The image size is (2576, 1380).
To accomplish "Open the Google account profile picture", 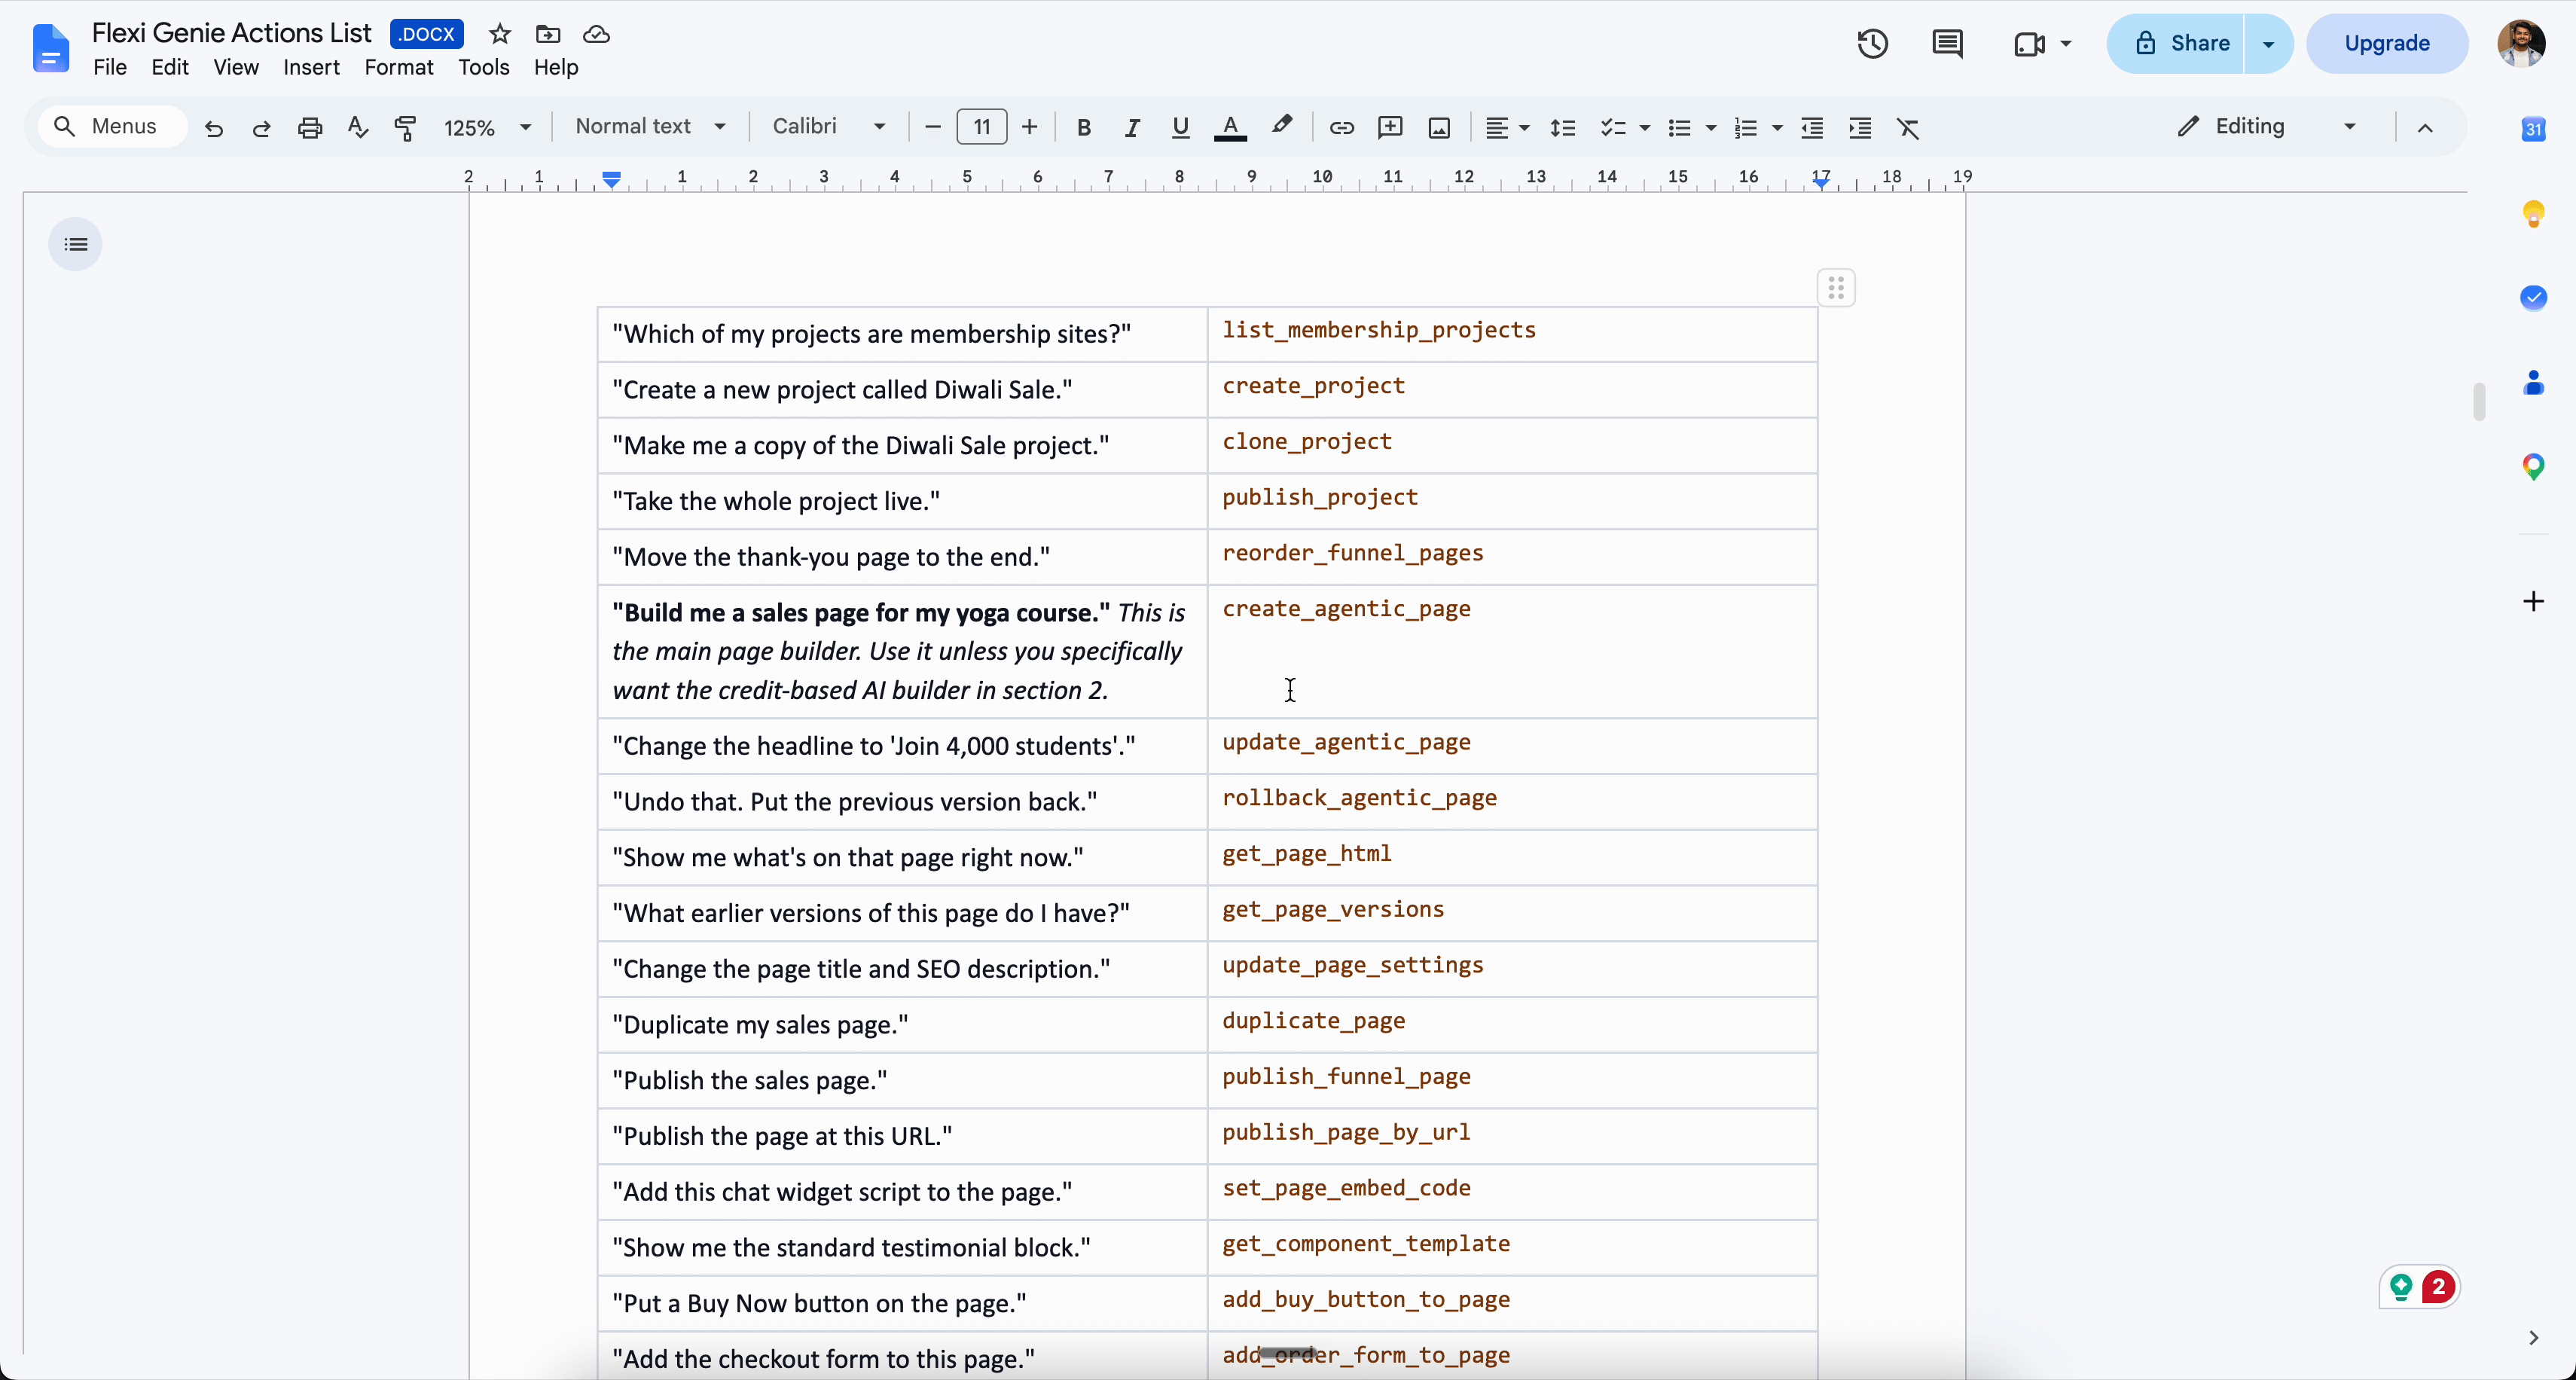I will point(2521,44).
